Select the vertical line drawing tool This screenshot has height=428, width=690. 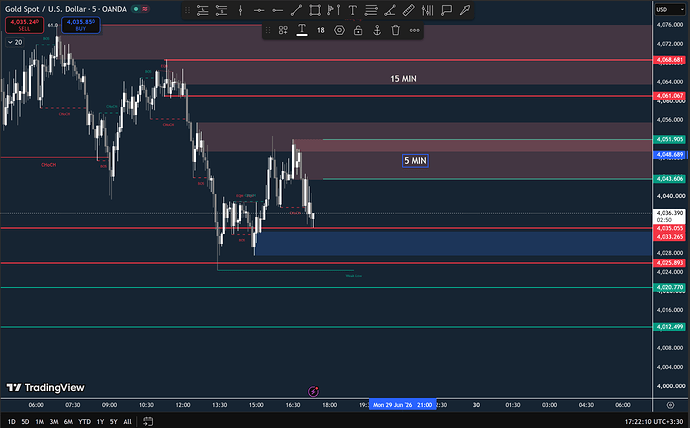tap(240, 10)
